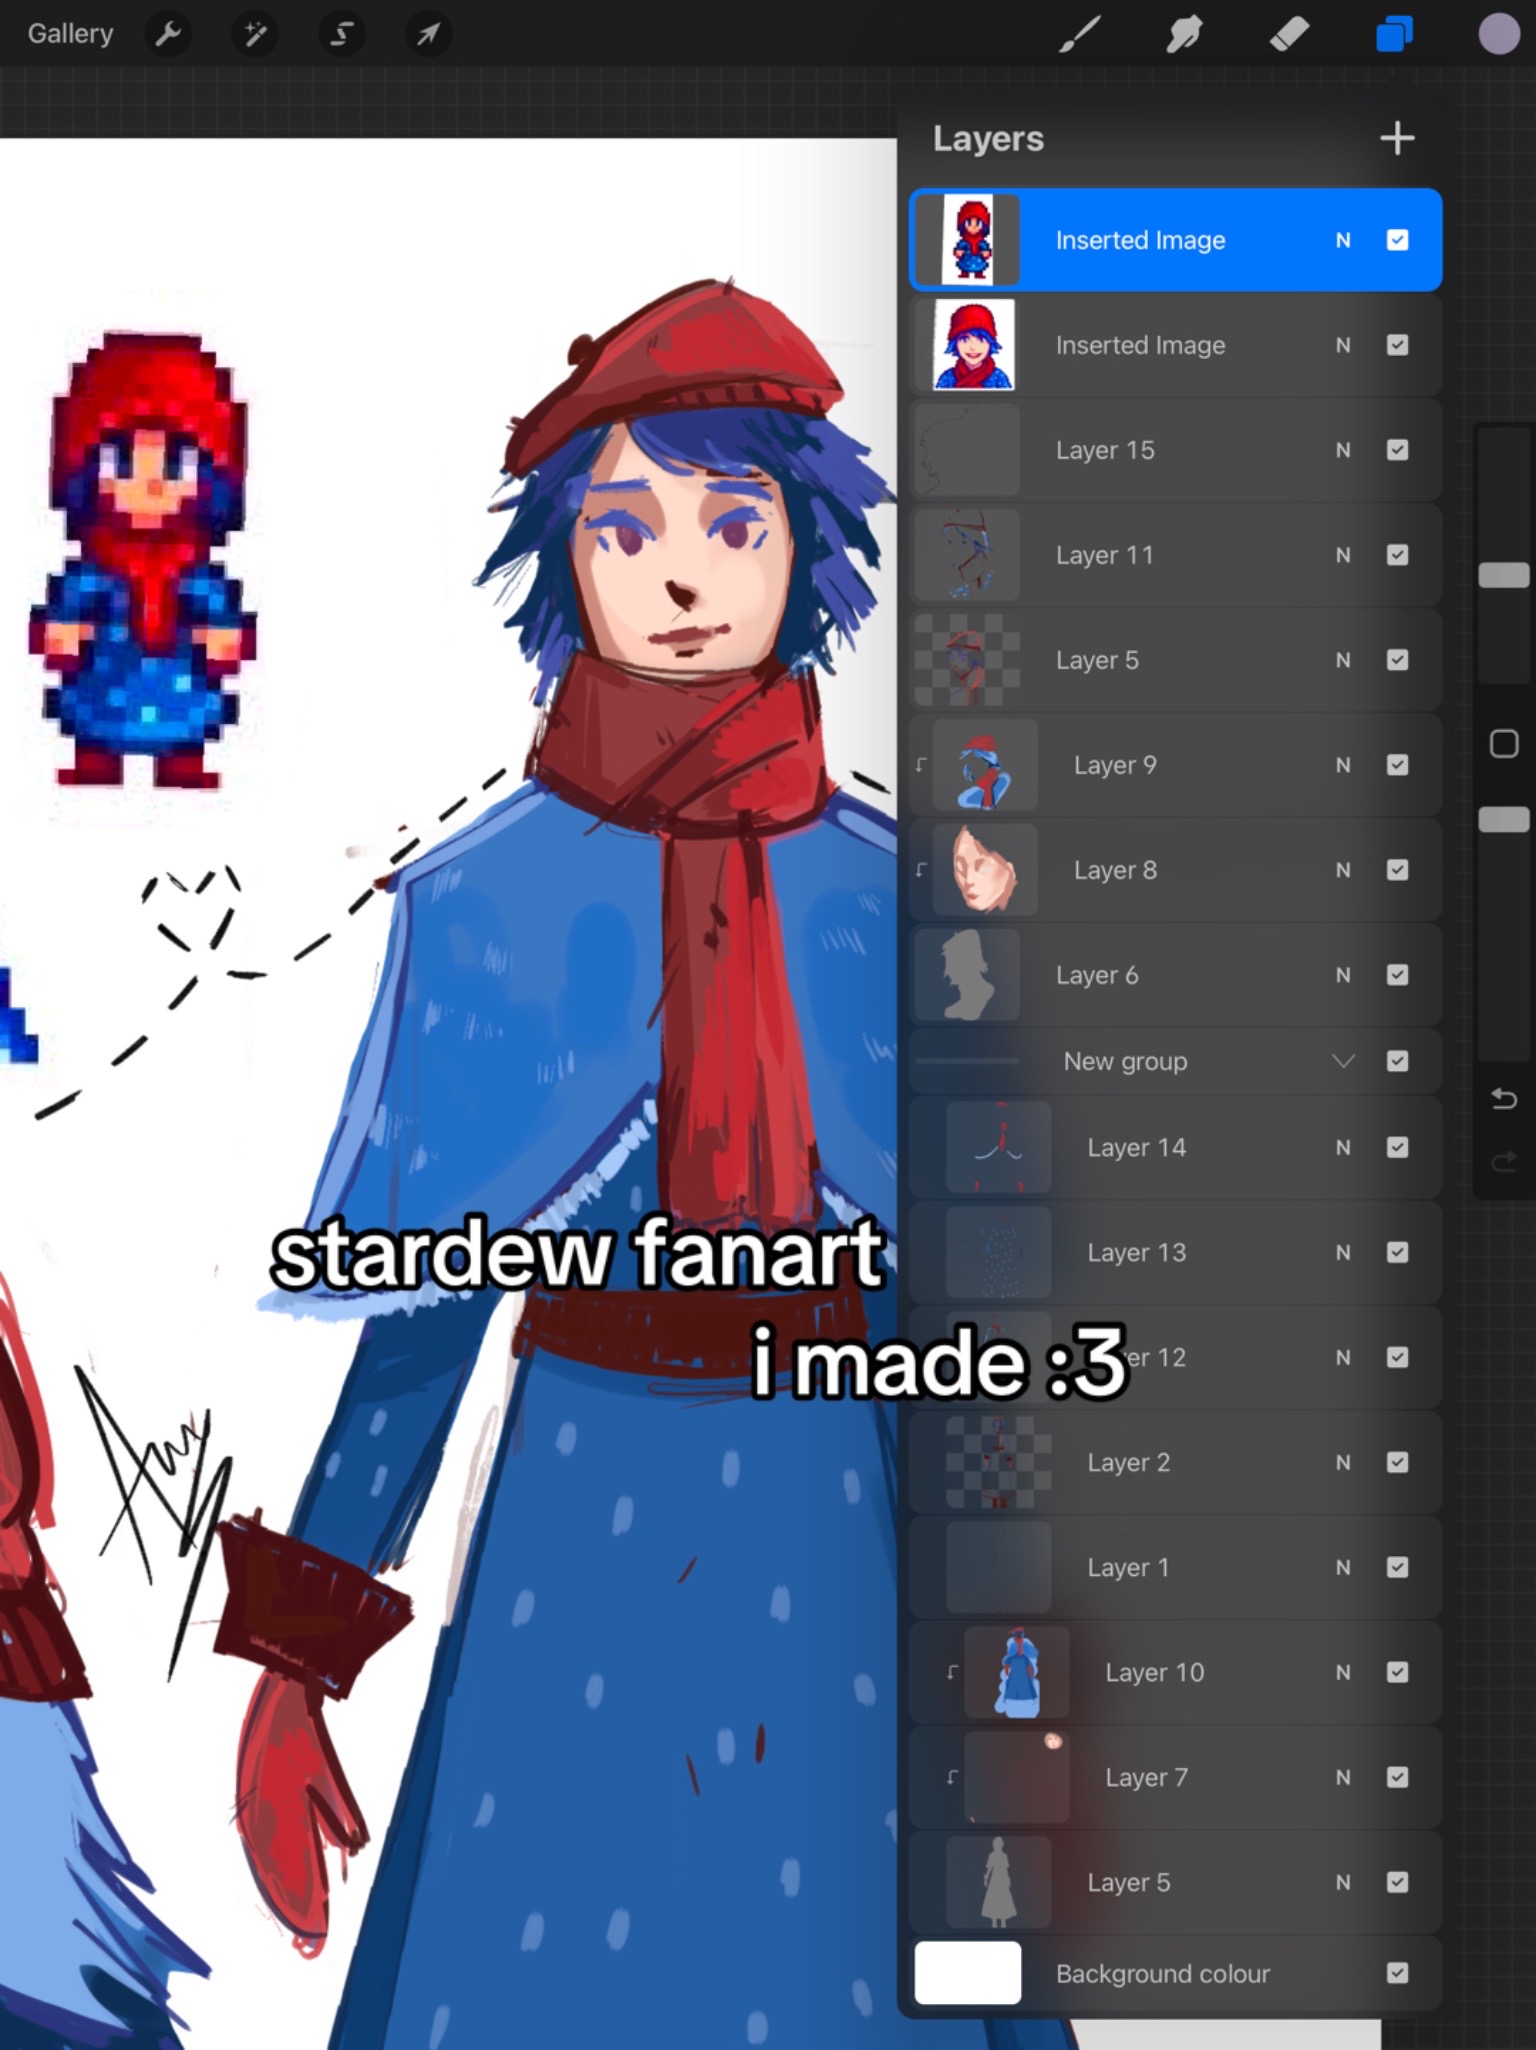
Task: Tap the Background colour label
Action: (x=1163, y=1973)
